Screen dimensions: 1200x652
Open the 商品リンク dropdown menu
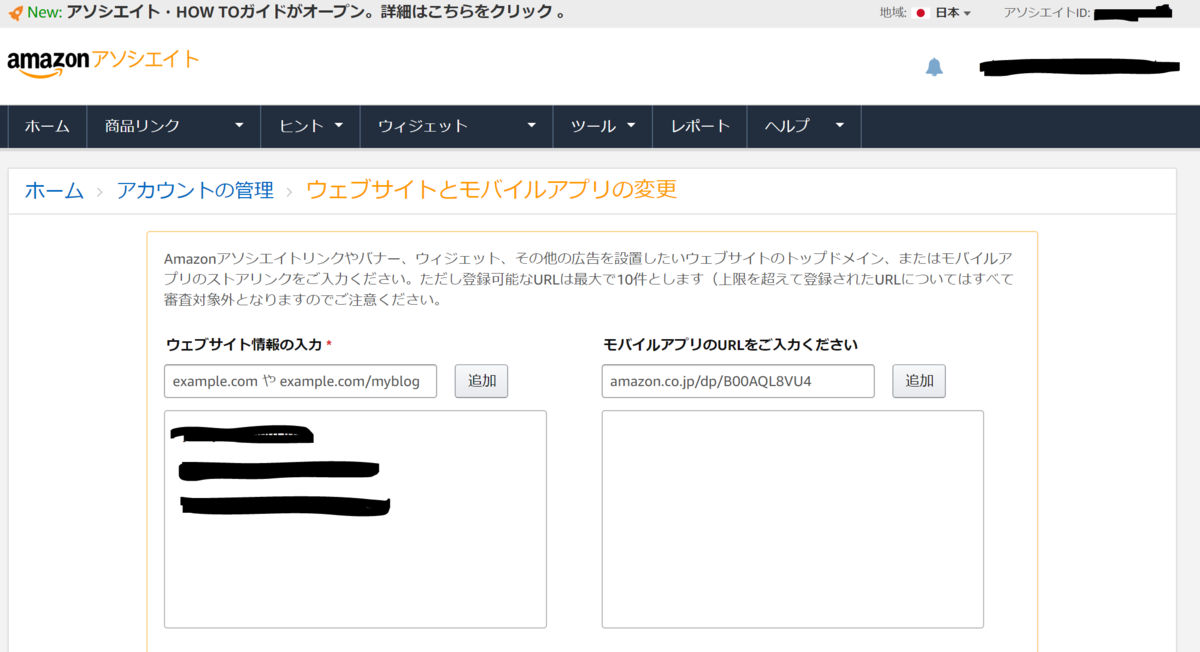170,126
